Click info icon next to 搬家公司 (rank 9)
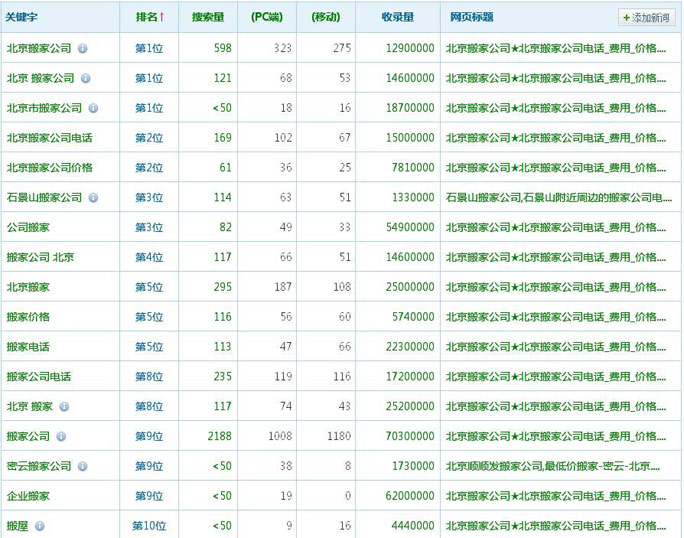684x538 pixels. pos(61,437)
